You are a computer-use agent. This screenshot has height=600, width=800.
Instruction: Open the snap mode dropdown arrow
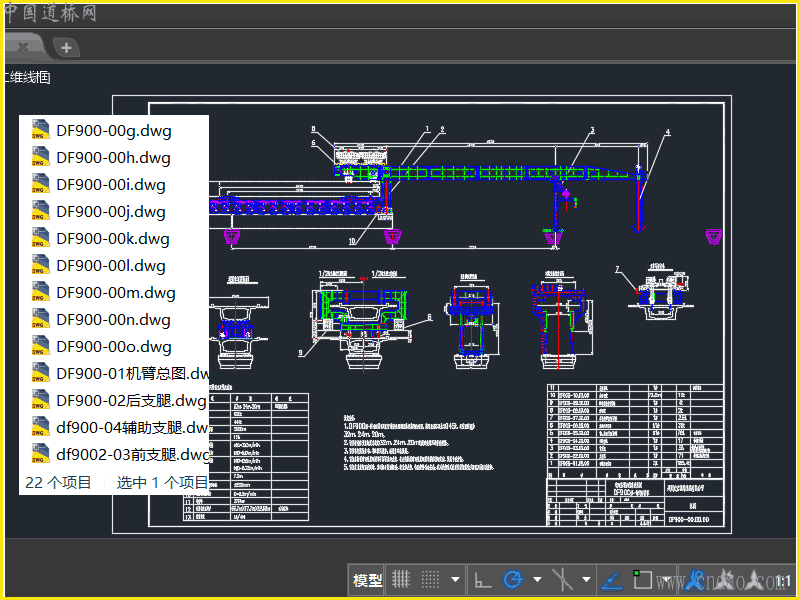click(x=456, y=579)
